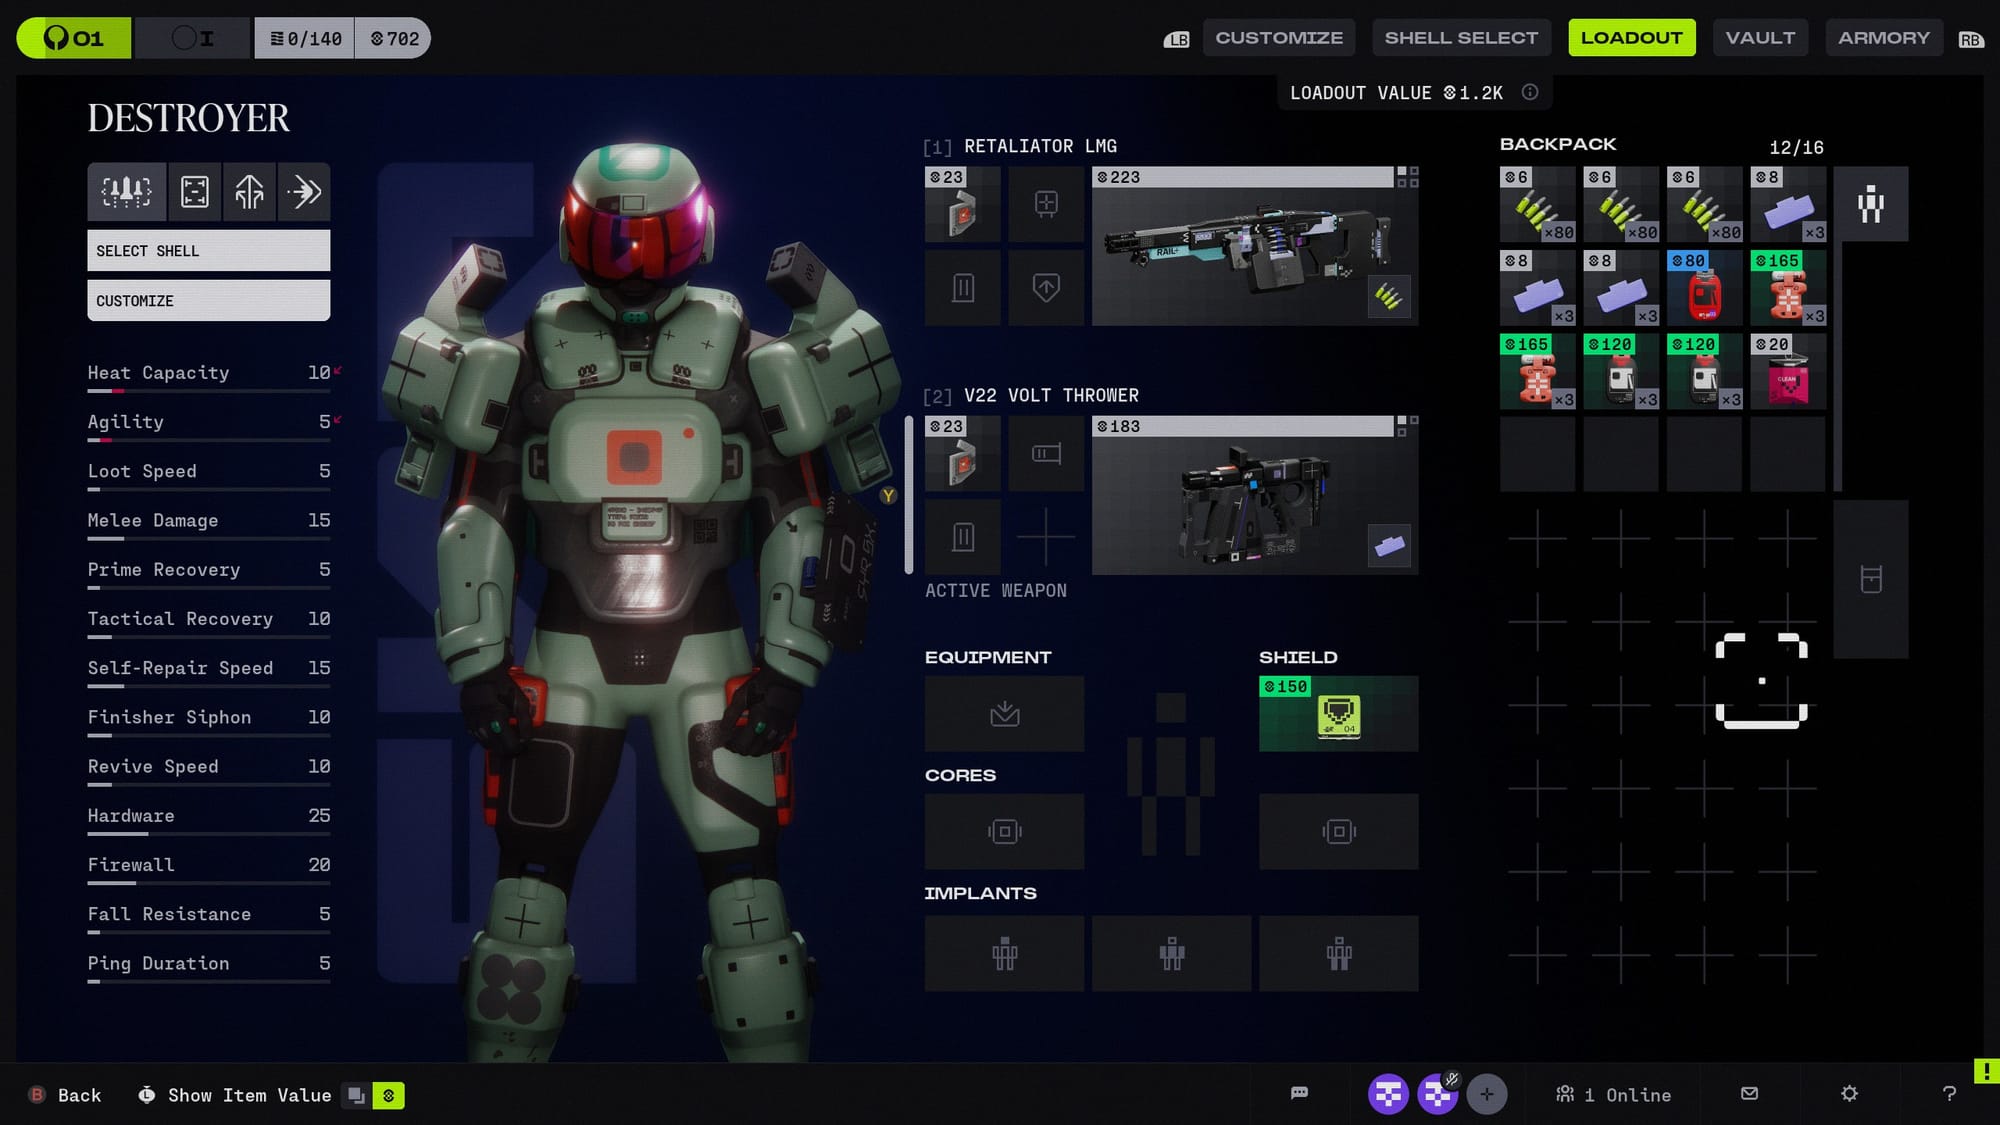The height and width of the screenshot is (1125, 2000).
Task: Click the Select Shell button
Action: click(208, 251)
